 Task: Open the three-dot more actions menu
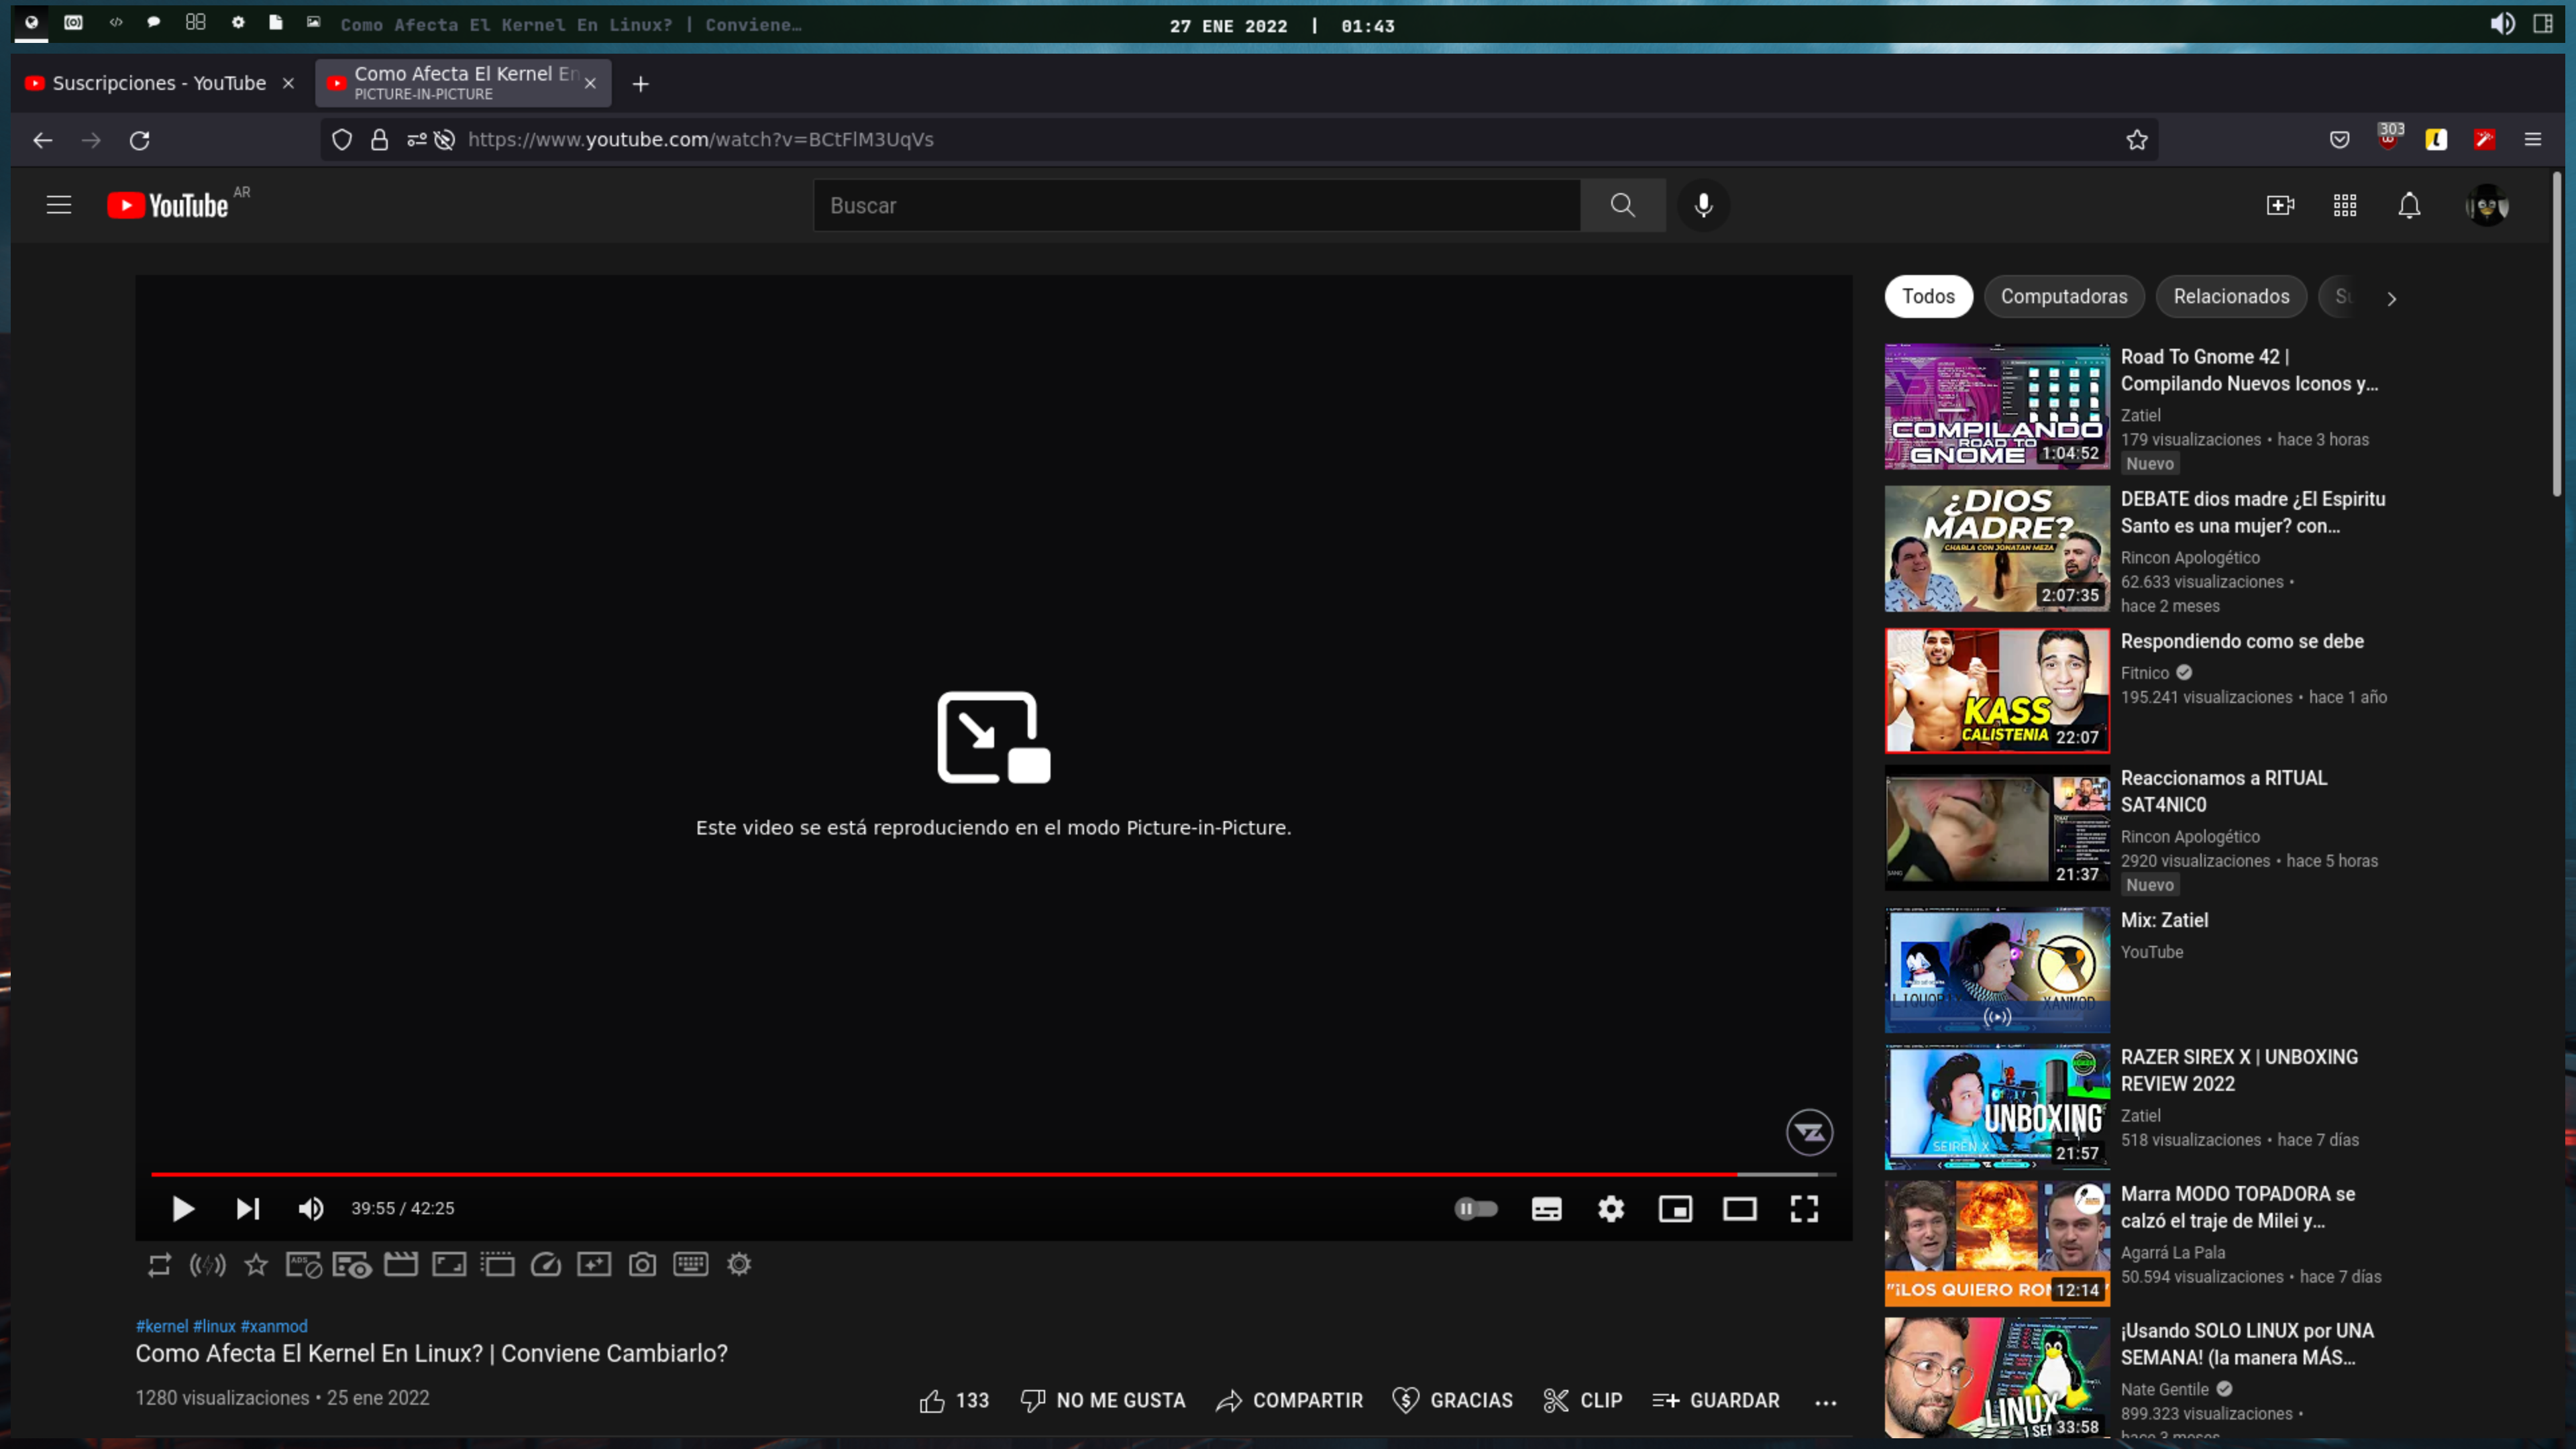click(x=1825, y=1402)
